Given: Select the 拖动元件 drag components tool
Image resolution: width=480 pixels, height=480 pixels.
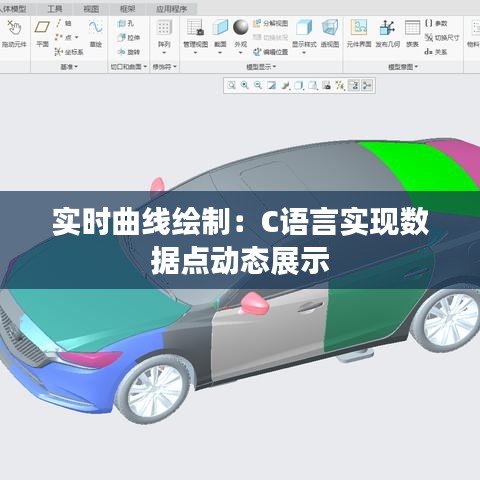Looking at the screenshot, I should click(x=14, y=33).
